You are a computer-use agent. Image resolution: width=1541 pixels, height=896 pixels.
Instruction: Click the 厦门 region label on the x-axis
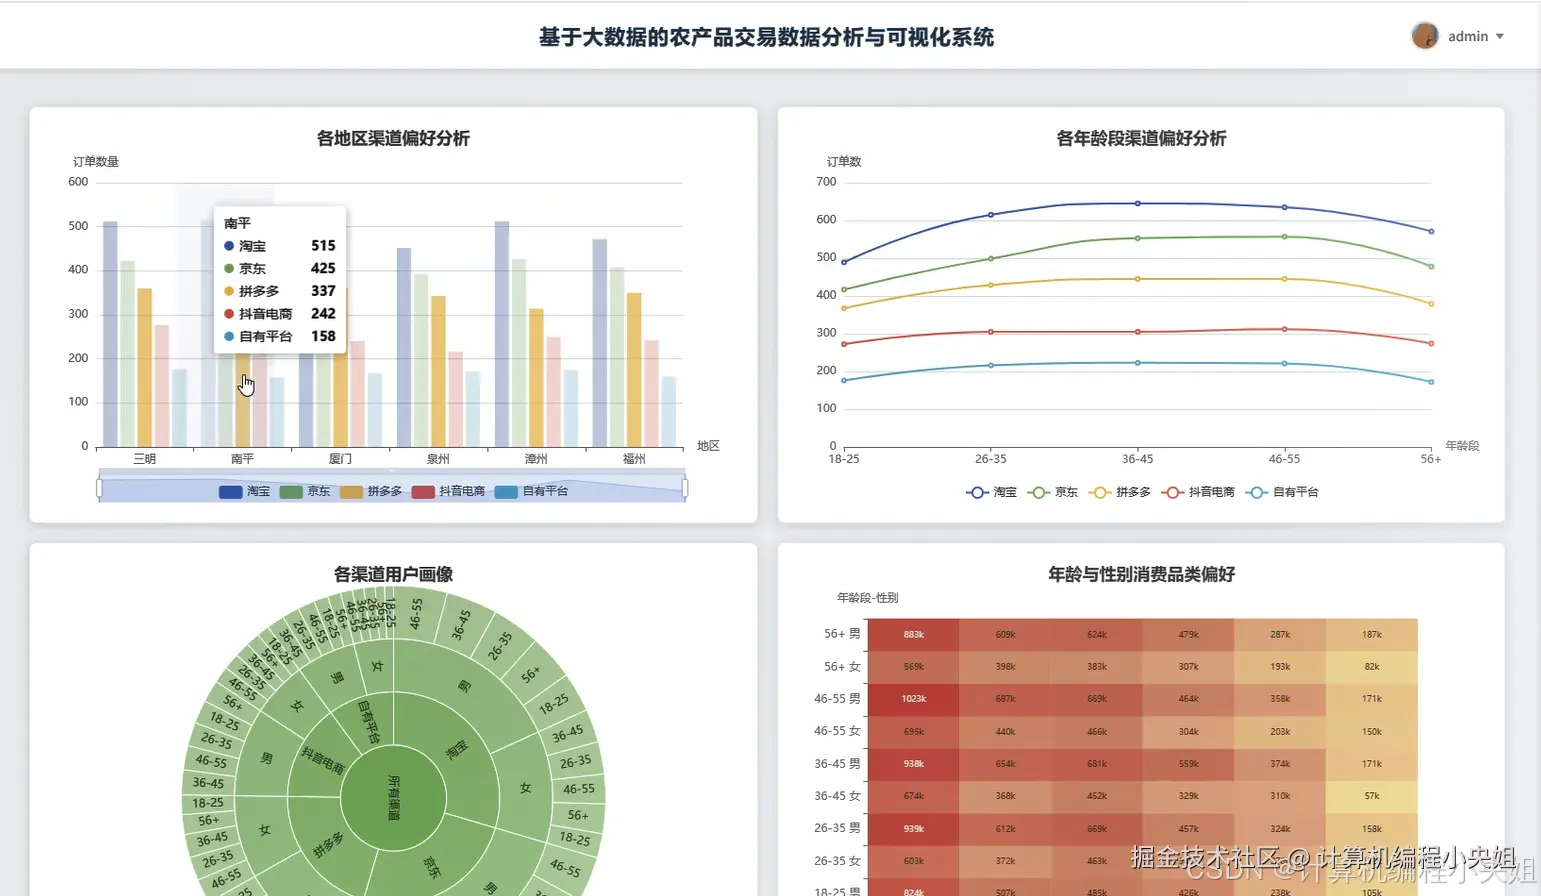[x=340, y=459]
